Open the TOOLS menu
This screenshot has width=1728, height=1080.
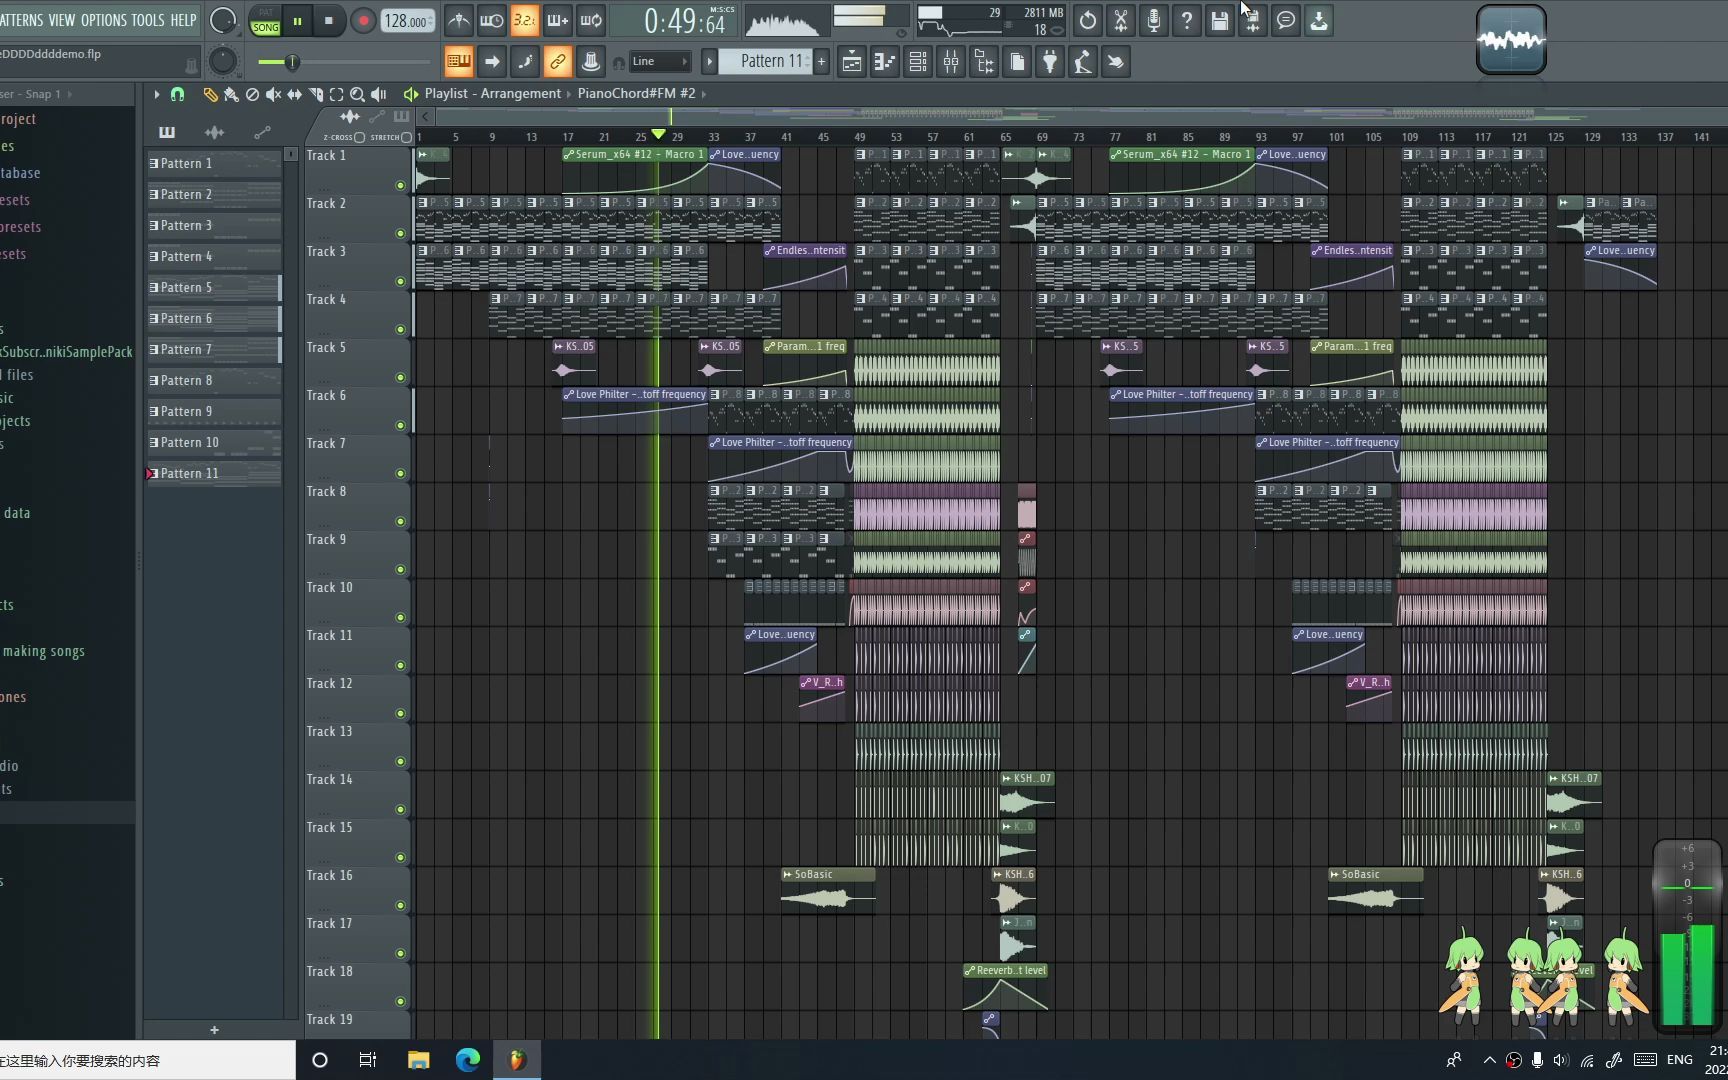[148, 20]
